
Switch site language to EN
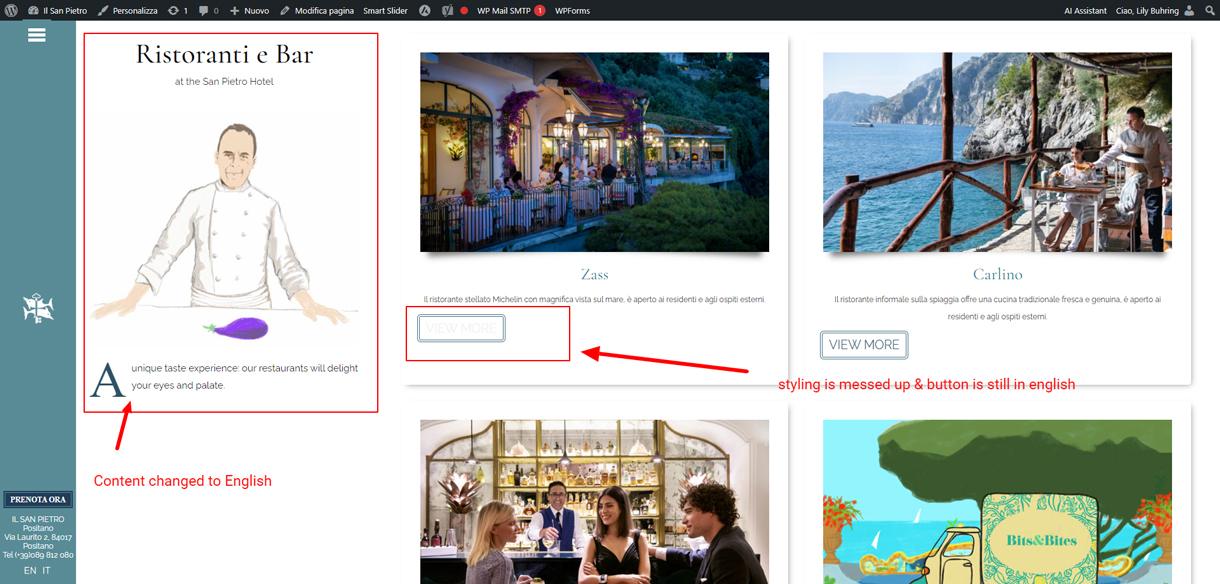(x=30, y=570)
